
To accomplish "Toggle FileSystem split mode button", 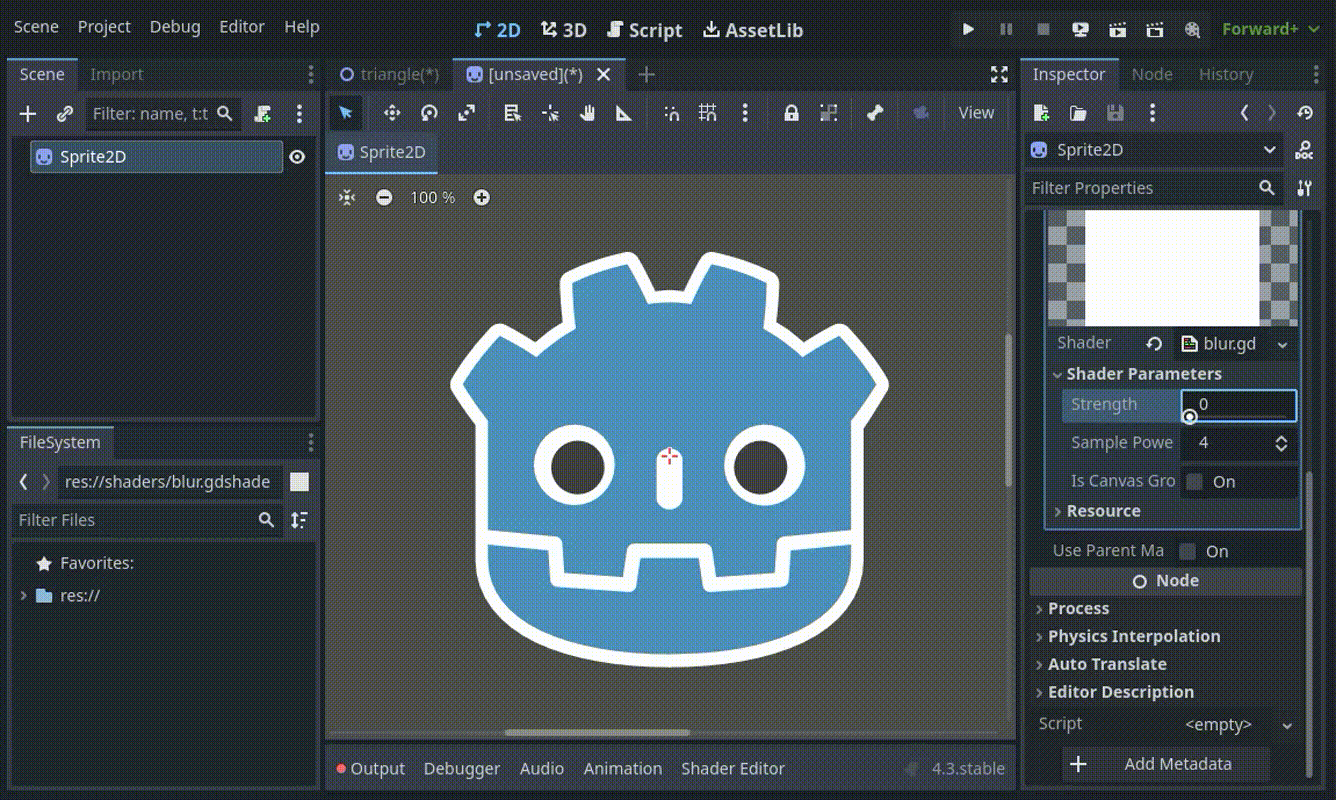I will coord(299,482).
